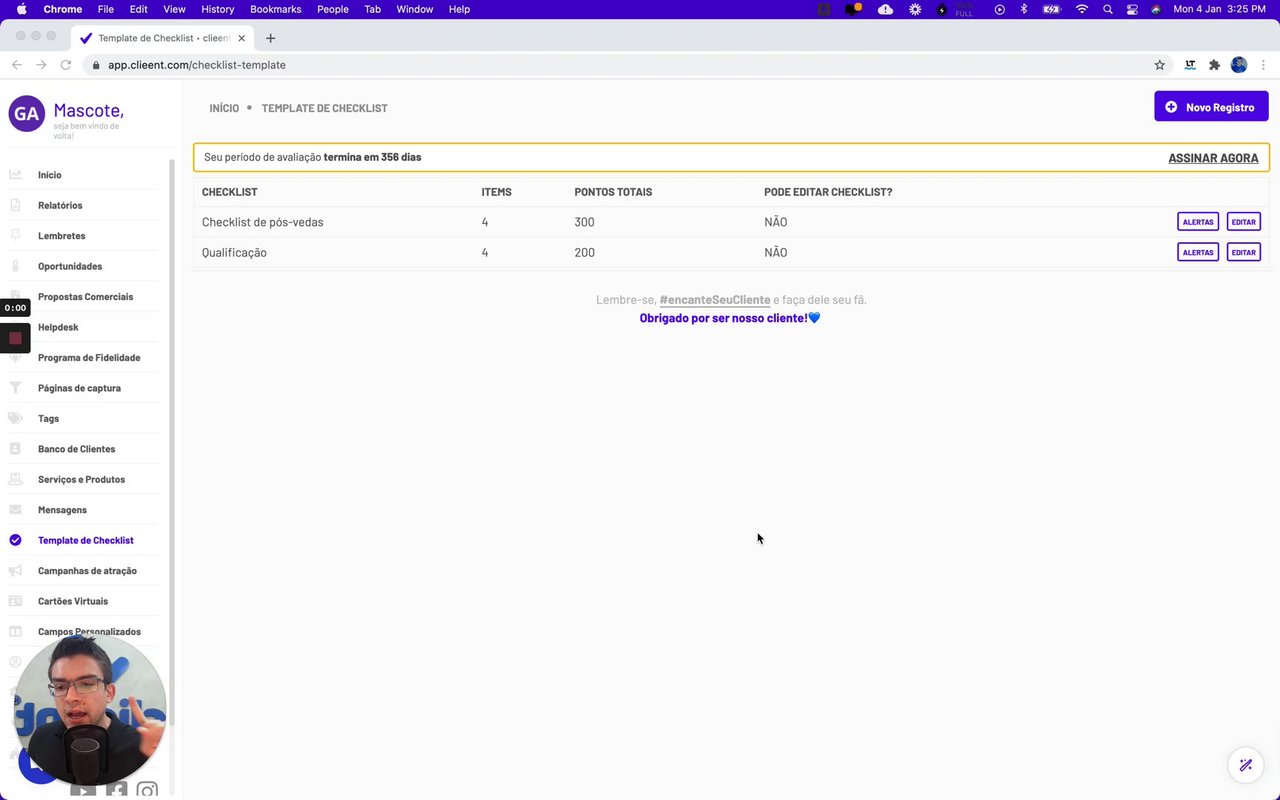This screenshot has height=800, width=1280.
Task: Reload the page with the refresh icon
Action: point(66,65)
